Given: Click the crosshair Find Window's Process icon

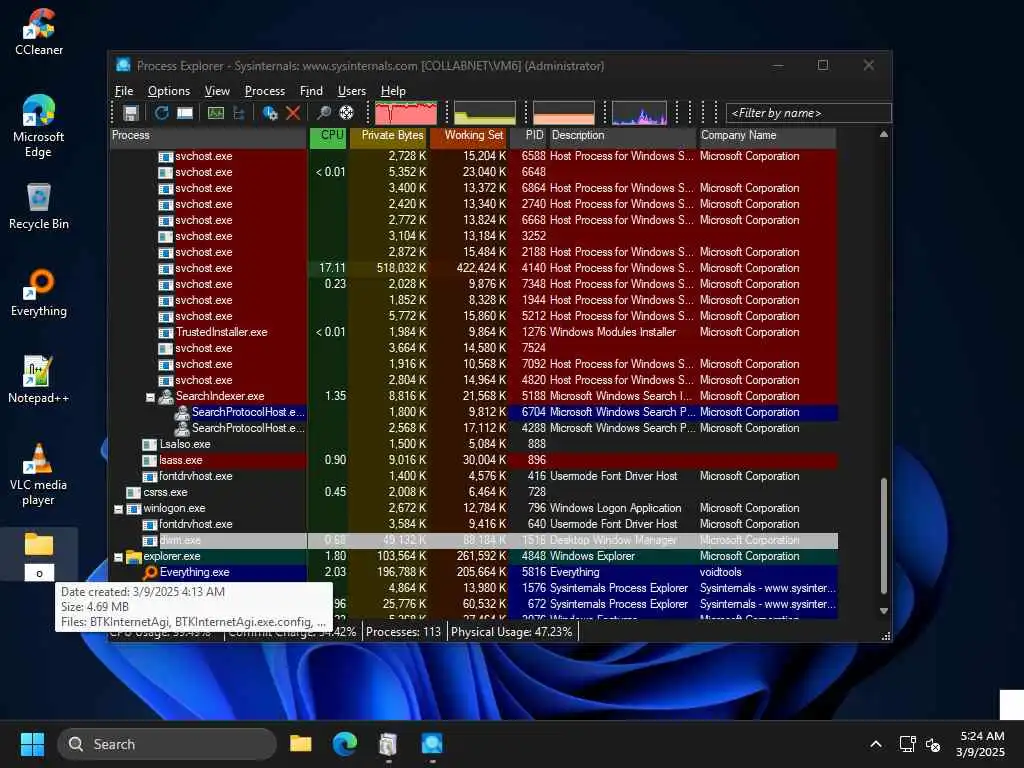Looking at the screenshot, I should (346, 113).
